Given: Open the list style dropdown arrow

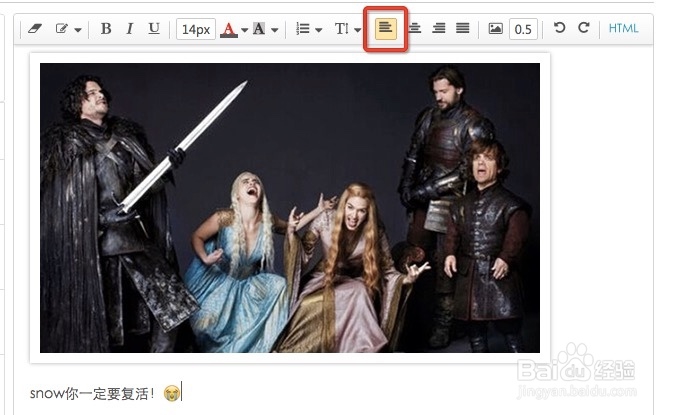Looking at the screenshot, I should click(x=319, y=30).
